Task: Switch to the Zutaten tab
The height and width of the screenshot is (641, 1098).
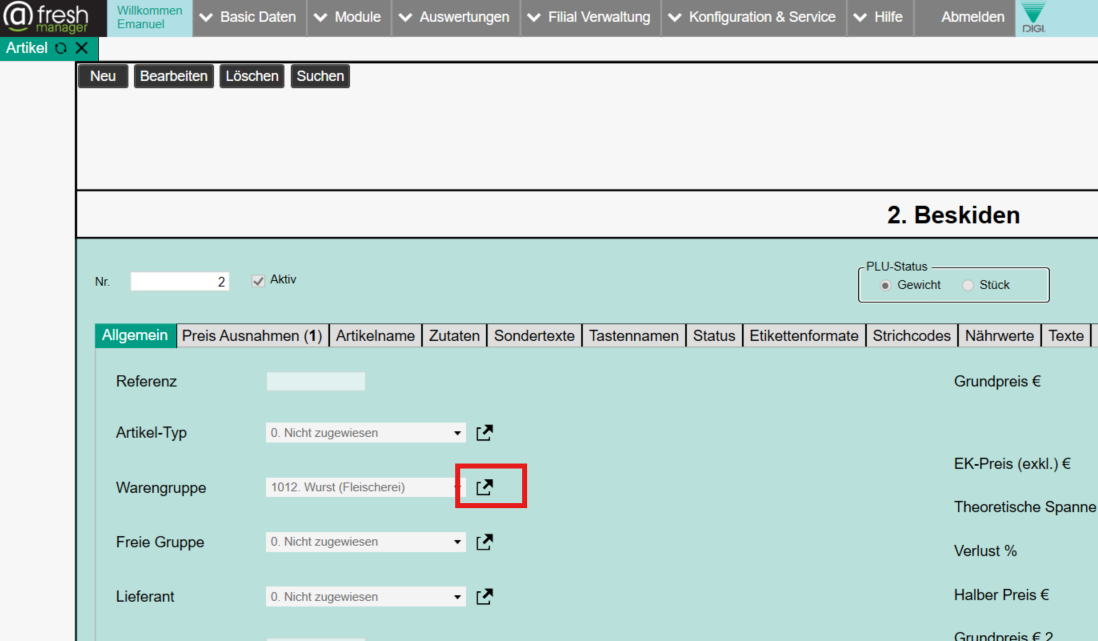Action: click(x=454, y=336)
